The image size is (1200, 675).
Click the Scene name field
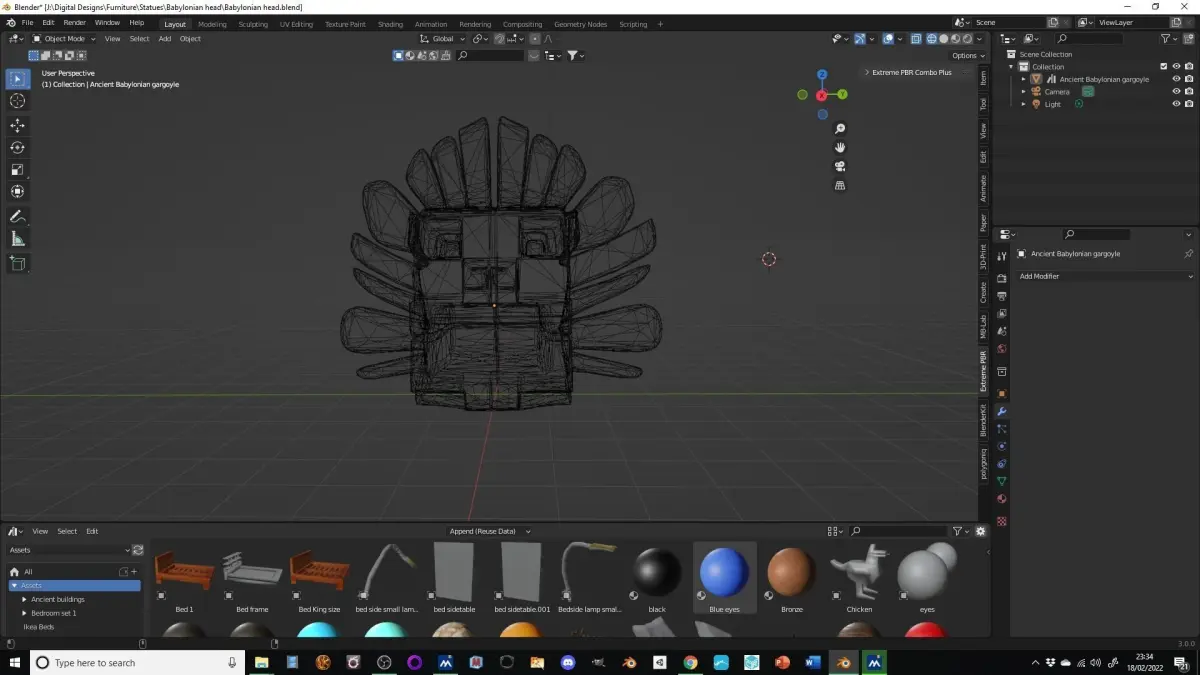click(x=1008, y=22)
